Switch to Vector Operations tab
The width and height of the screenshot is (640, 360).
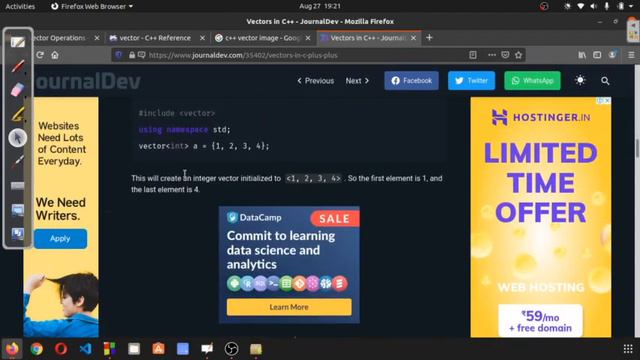(x=60, y=38)
